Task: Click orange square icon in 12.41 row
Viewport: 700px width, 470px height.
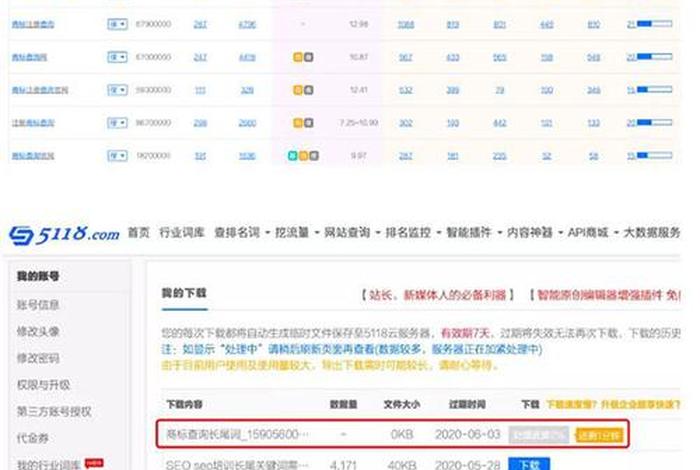Action: click(298, 90)
